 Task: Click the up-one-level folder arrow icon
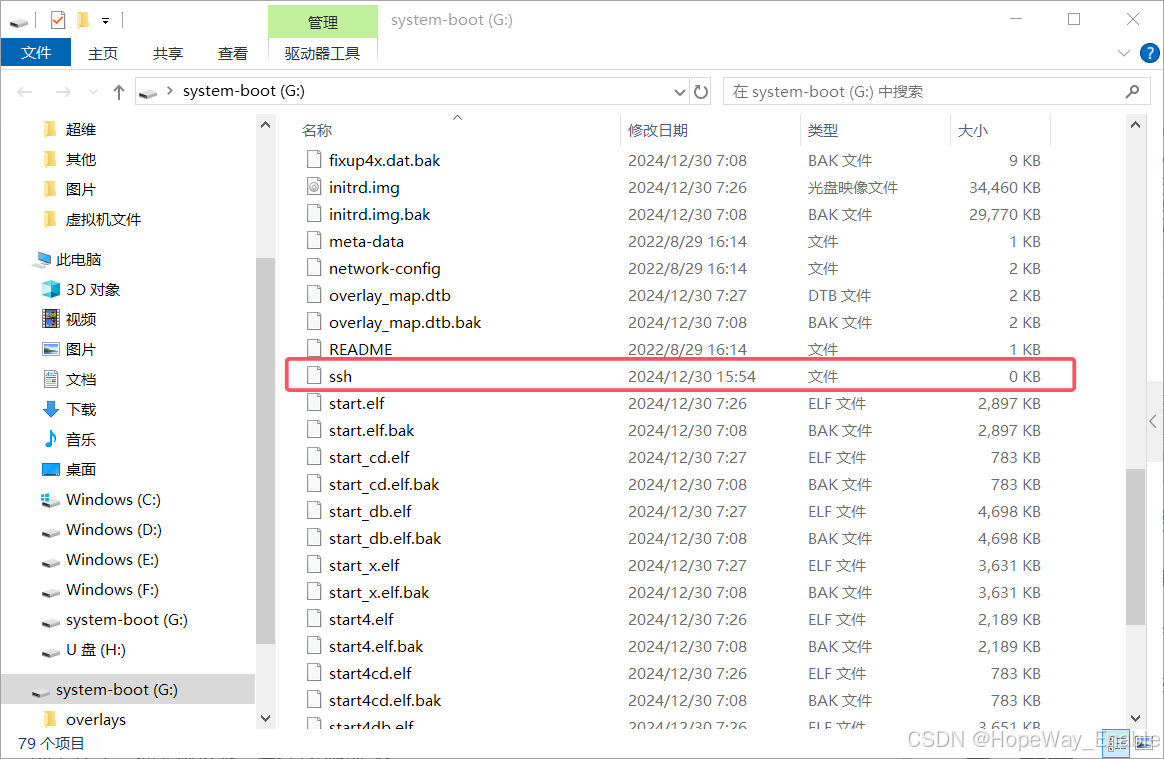(118, 91)
